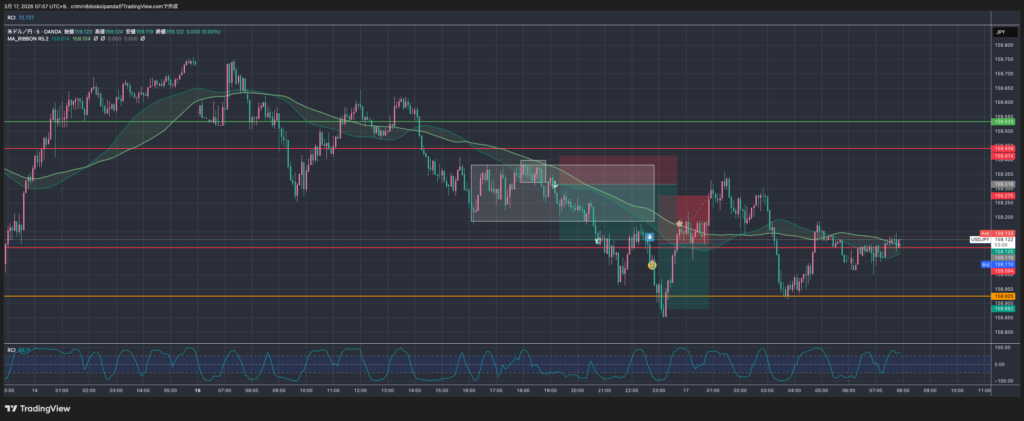Click the green 158.882 price label
This screenshot has height=421, width=1024.
[x=1003, y=309]
